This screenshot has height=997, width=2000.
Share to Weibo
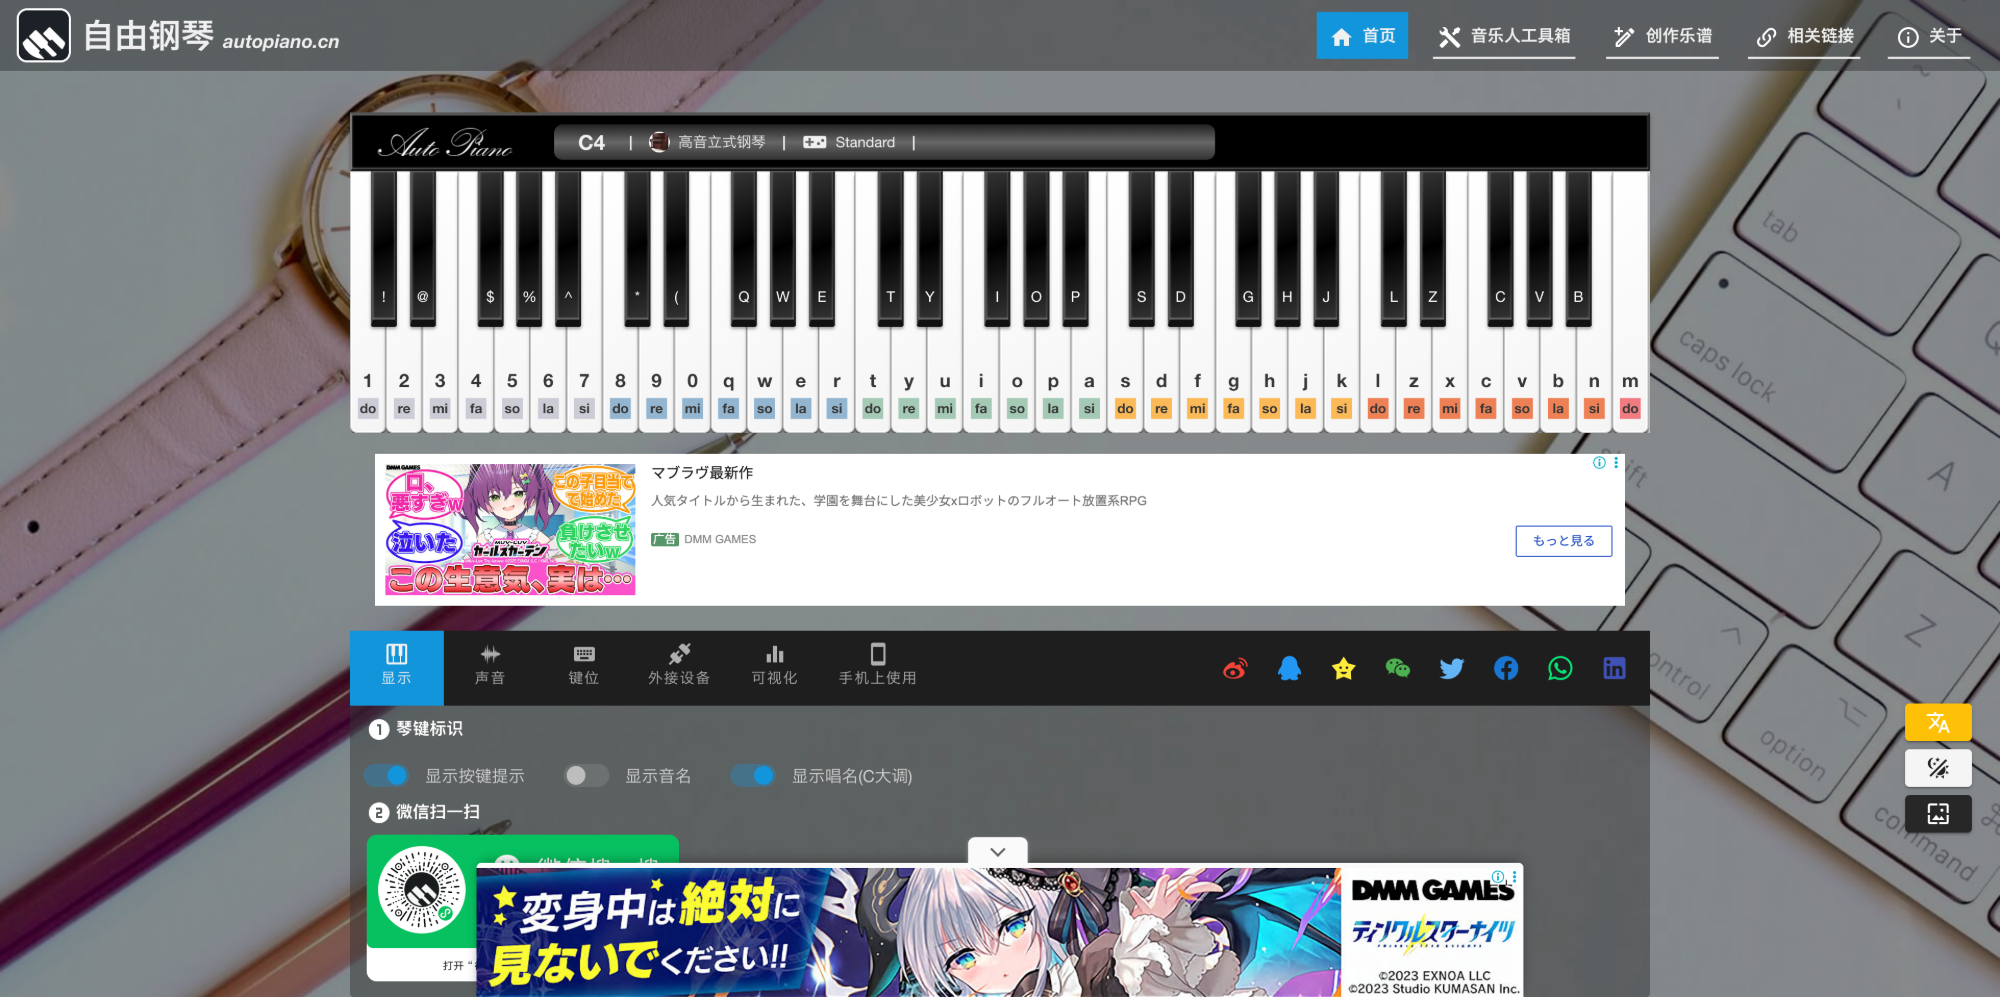point(1234,668)
